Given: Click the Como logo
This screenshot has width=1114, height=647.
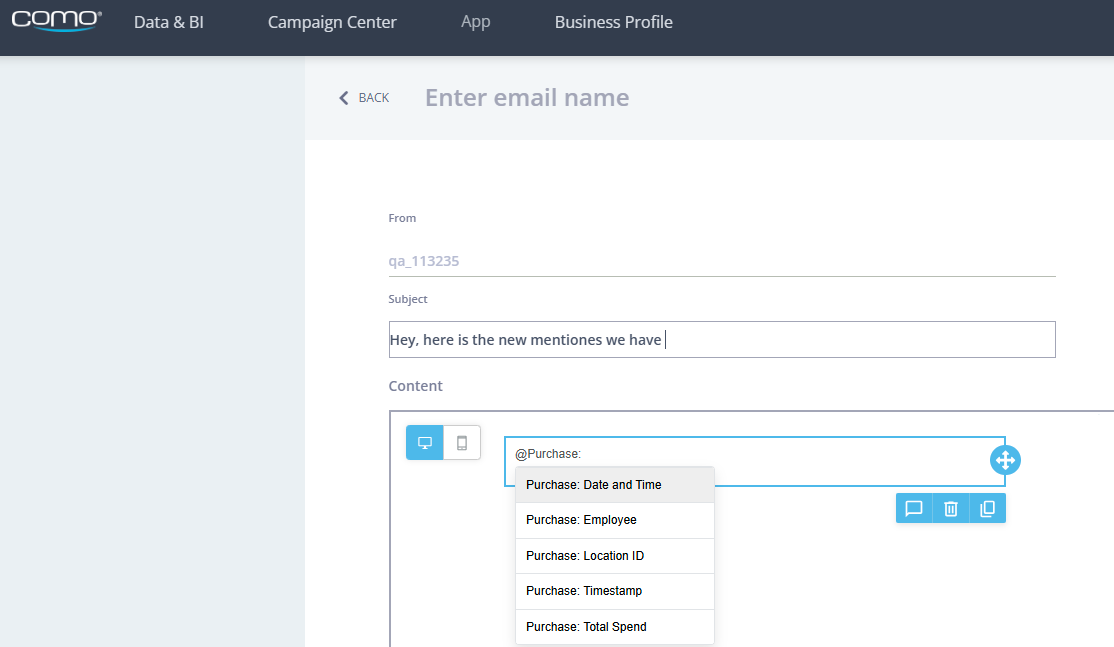Looking at the screenshot, I should pyautogui.click(x=57, y=21).
